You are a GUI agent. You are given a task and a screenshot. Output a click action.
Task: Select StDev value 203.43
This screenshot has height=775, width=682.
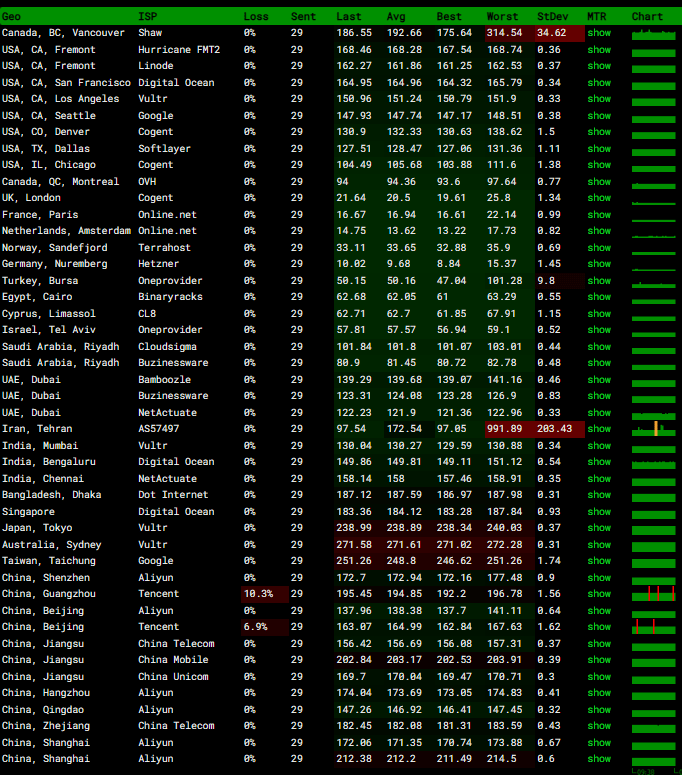(554, 429)
